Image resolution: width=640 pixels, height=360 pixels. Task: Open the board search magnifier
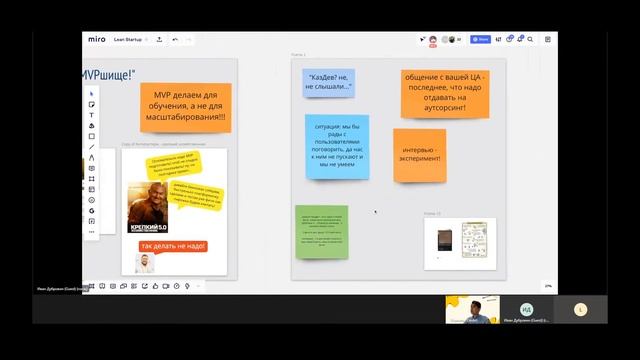click(530, 39)
